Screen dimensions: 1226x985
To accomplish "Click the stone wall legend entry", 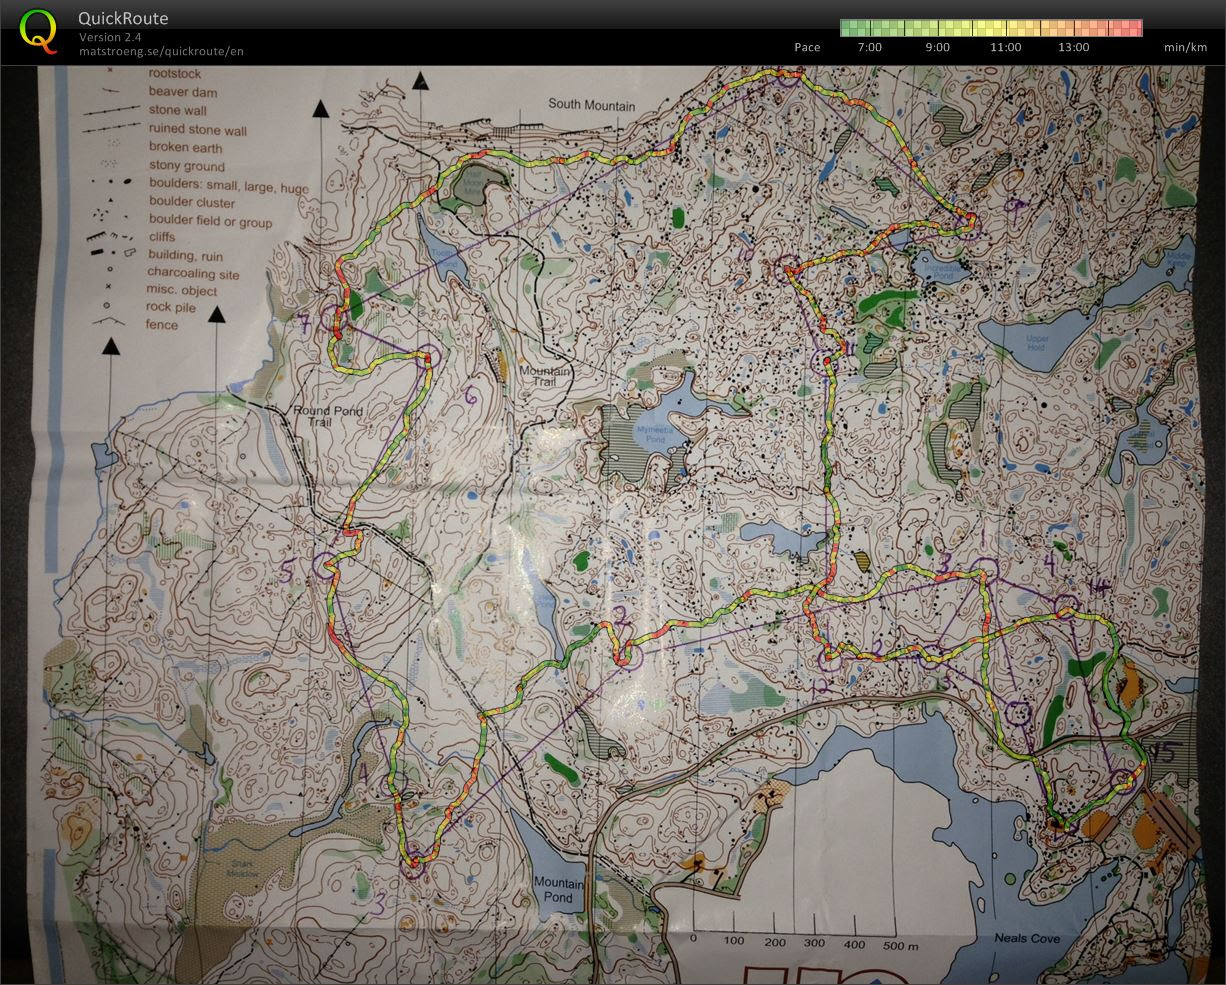I will tap(177, 110).
